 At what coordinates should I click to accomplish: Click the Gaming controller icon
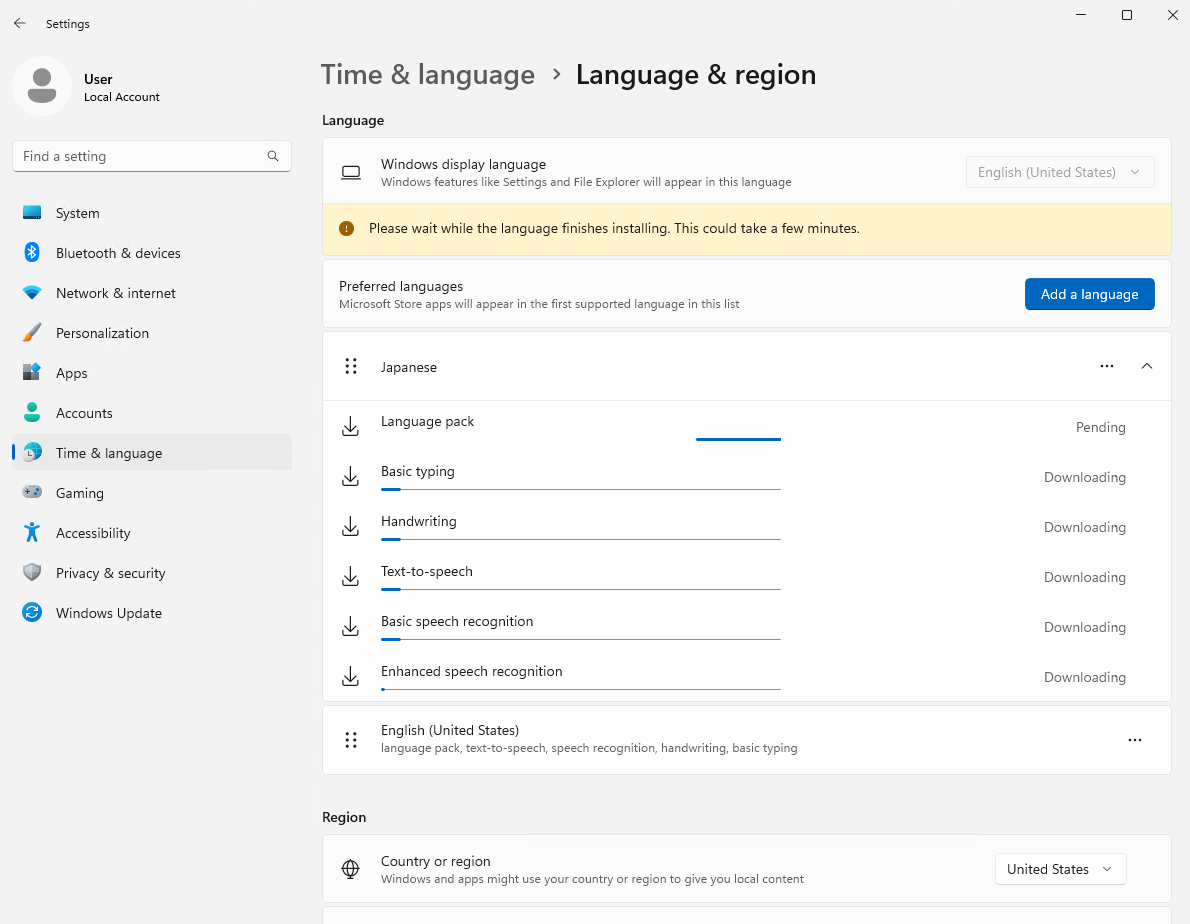coord(32,492)
